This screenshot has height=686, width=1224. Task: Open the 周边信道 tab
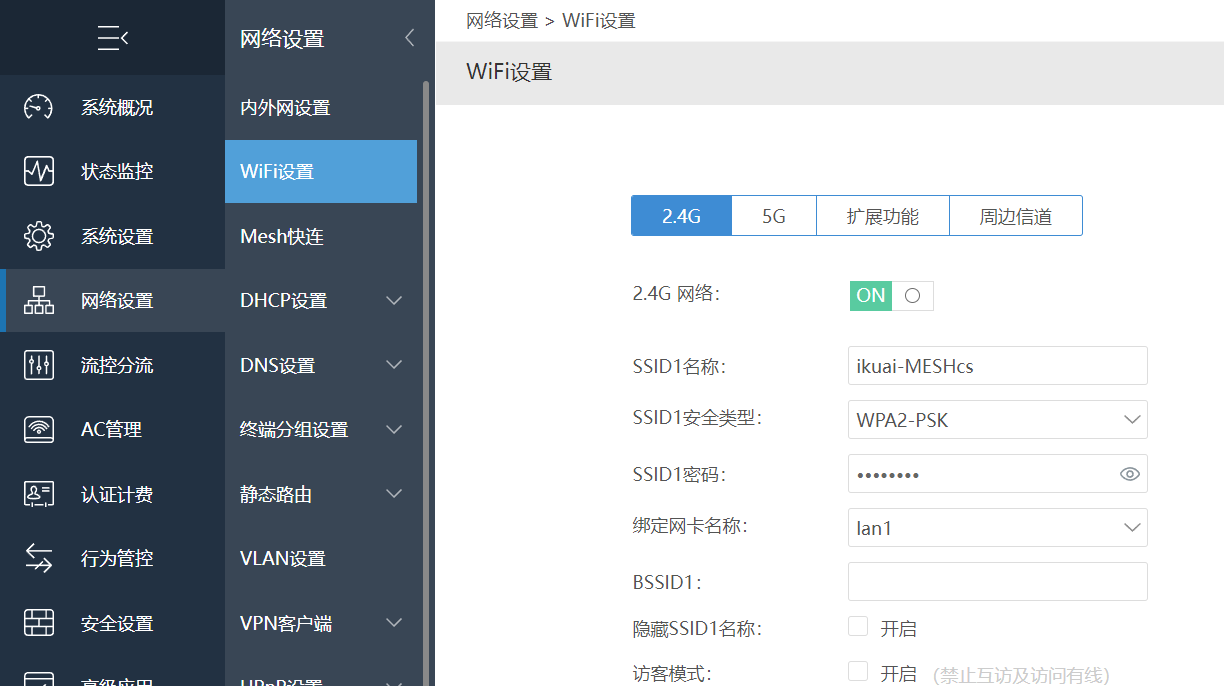pos(1016,215)
